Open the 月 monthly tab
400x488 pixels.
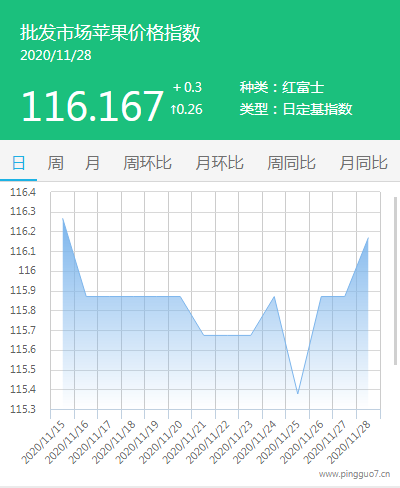coord(92,163)
